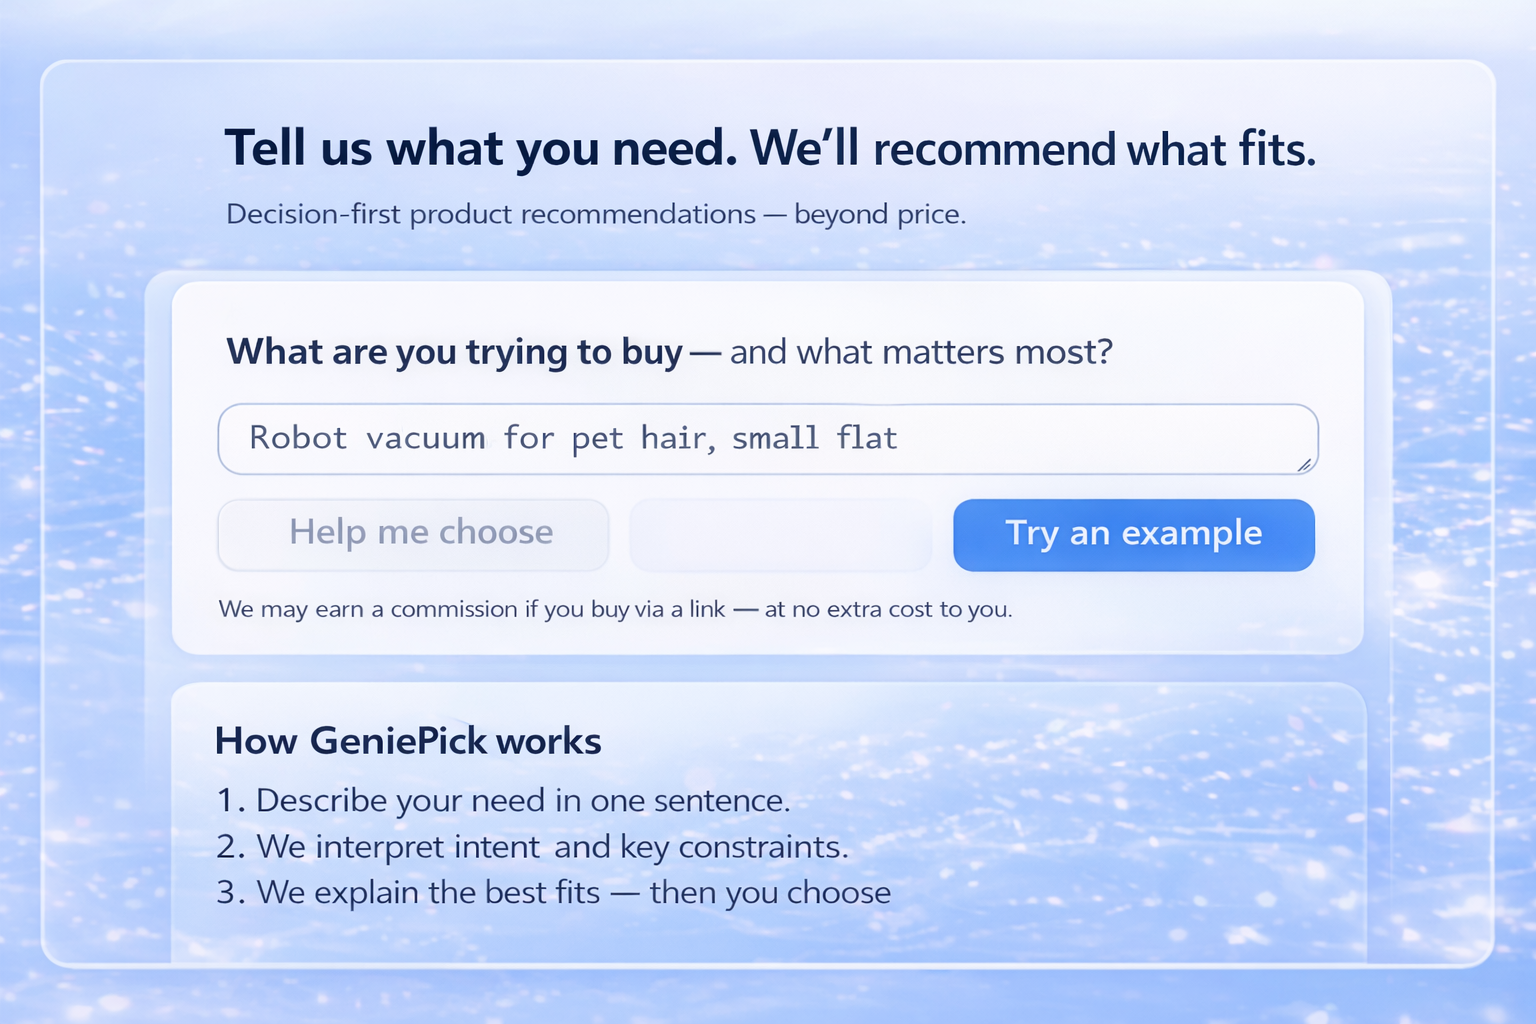Click 'small flat' text in the input

815,438
